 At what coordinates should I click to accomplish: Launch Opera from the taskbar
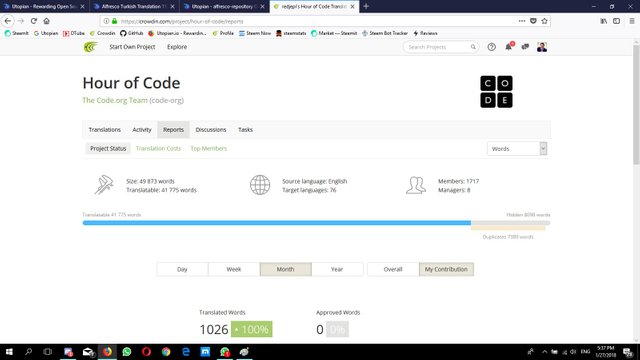[x=146, y=351]
